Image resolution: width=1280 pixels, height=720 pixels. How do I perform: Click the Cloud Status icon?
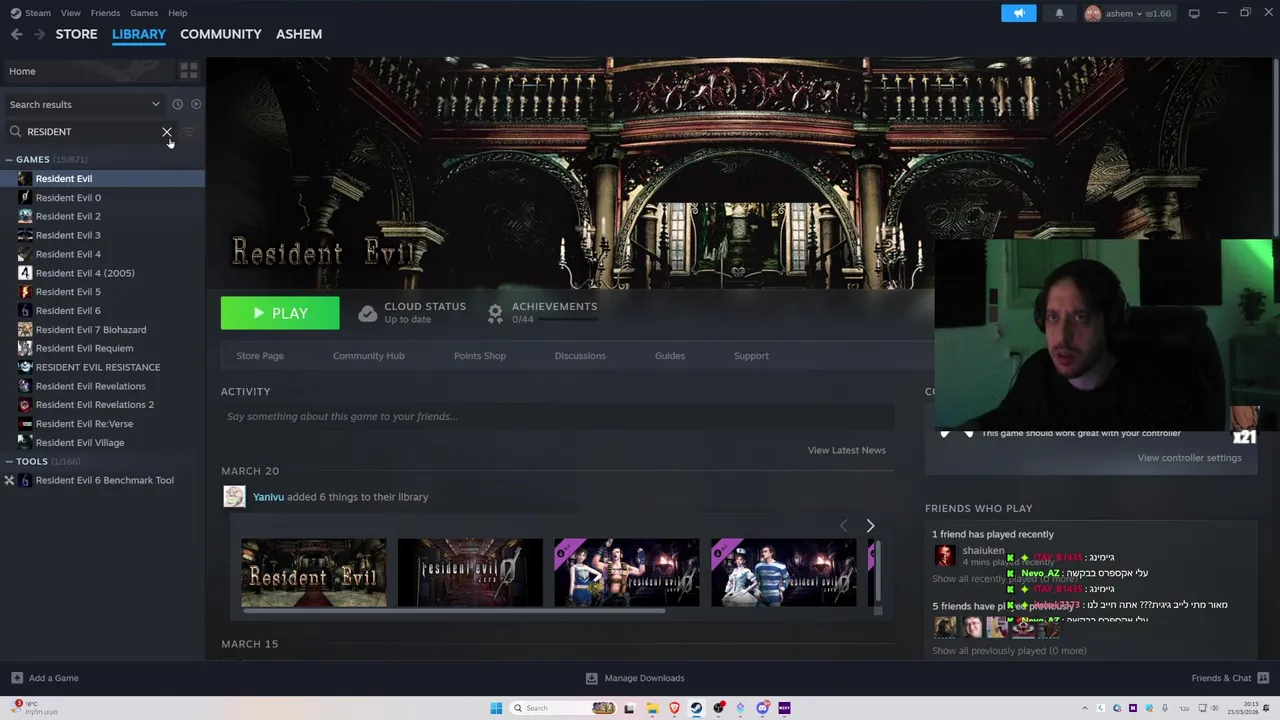click(x=368, y=314)
